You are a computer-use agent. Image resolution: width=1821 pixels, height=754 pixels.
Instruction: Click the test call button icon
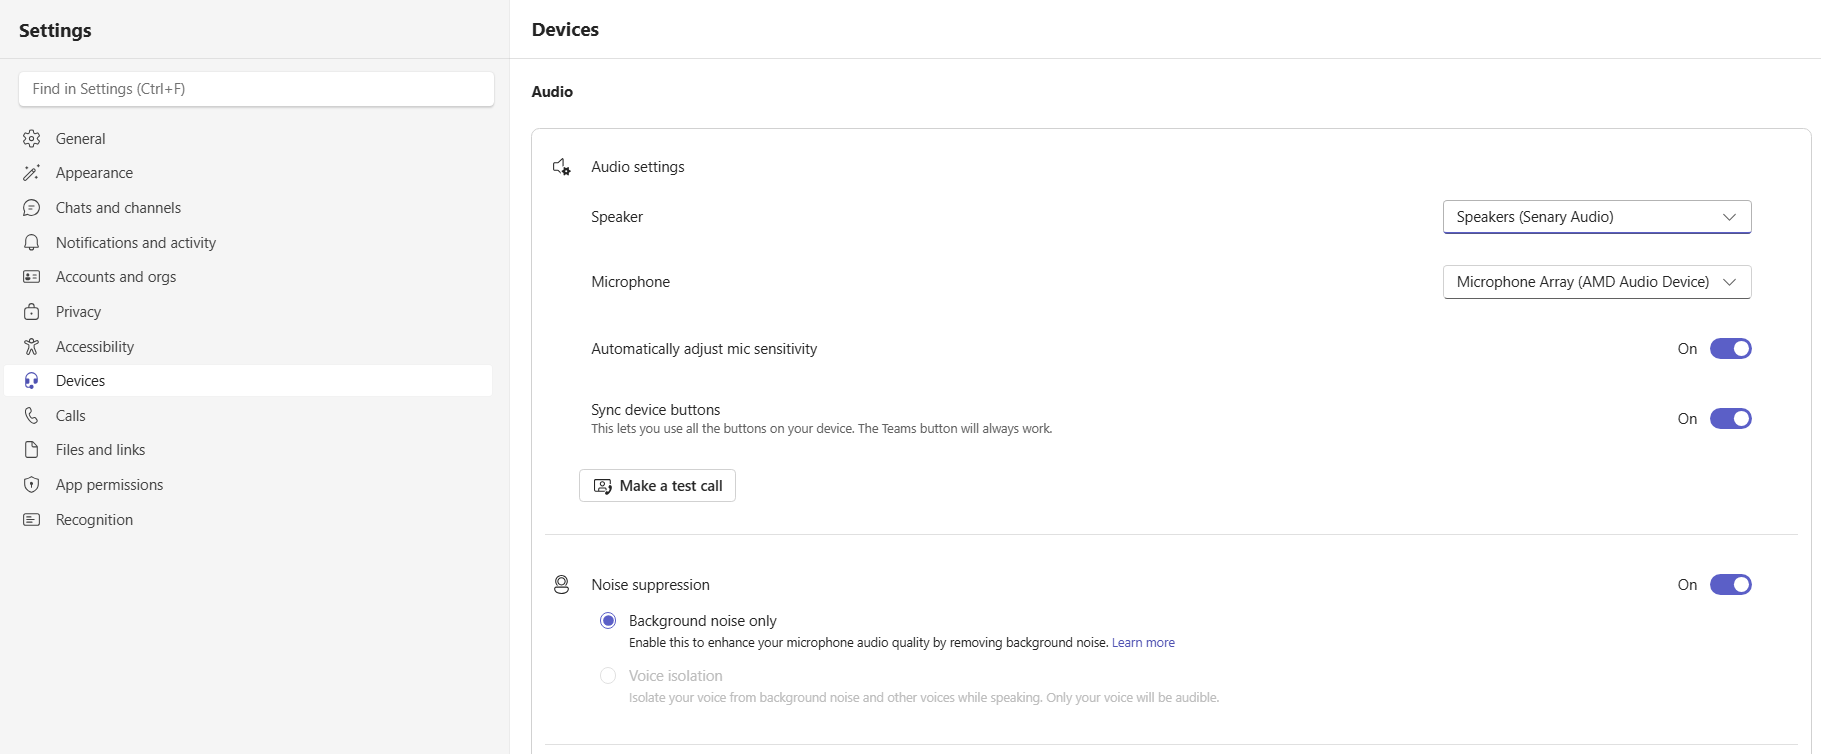[x=603, y=486]
